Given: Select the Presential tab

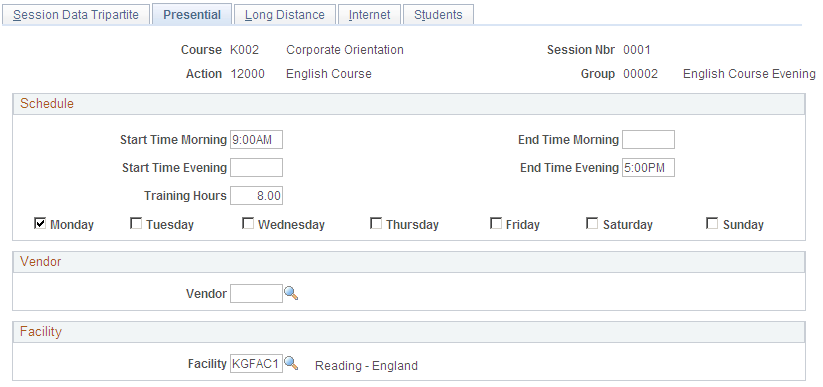Looking at the screenshot, I should click(192, 15).
